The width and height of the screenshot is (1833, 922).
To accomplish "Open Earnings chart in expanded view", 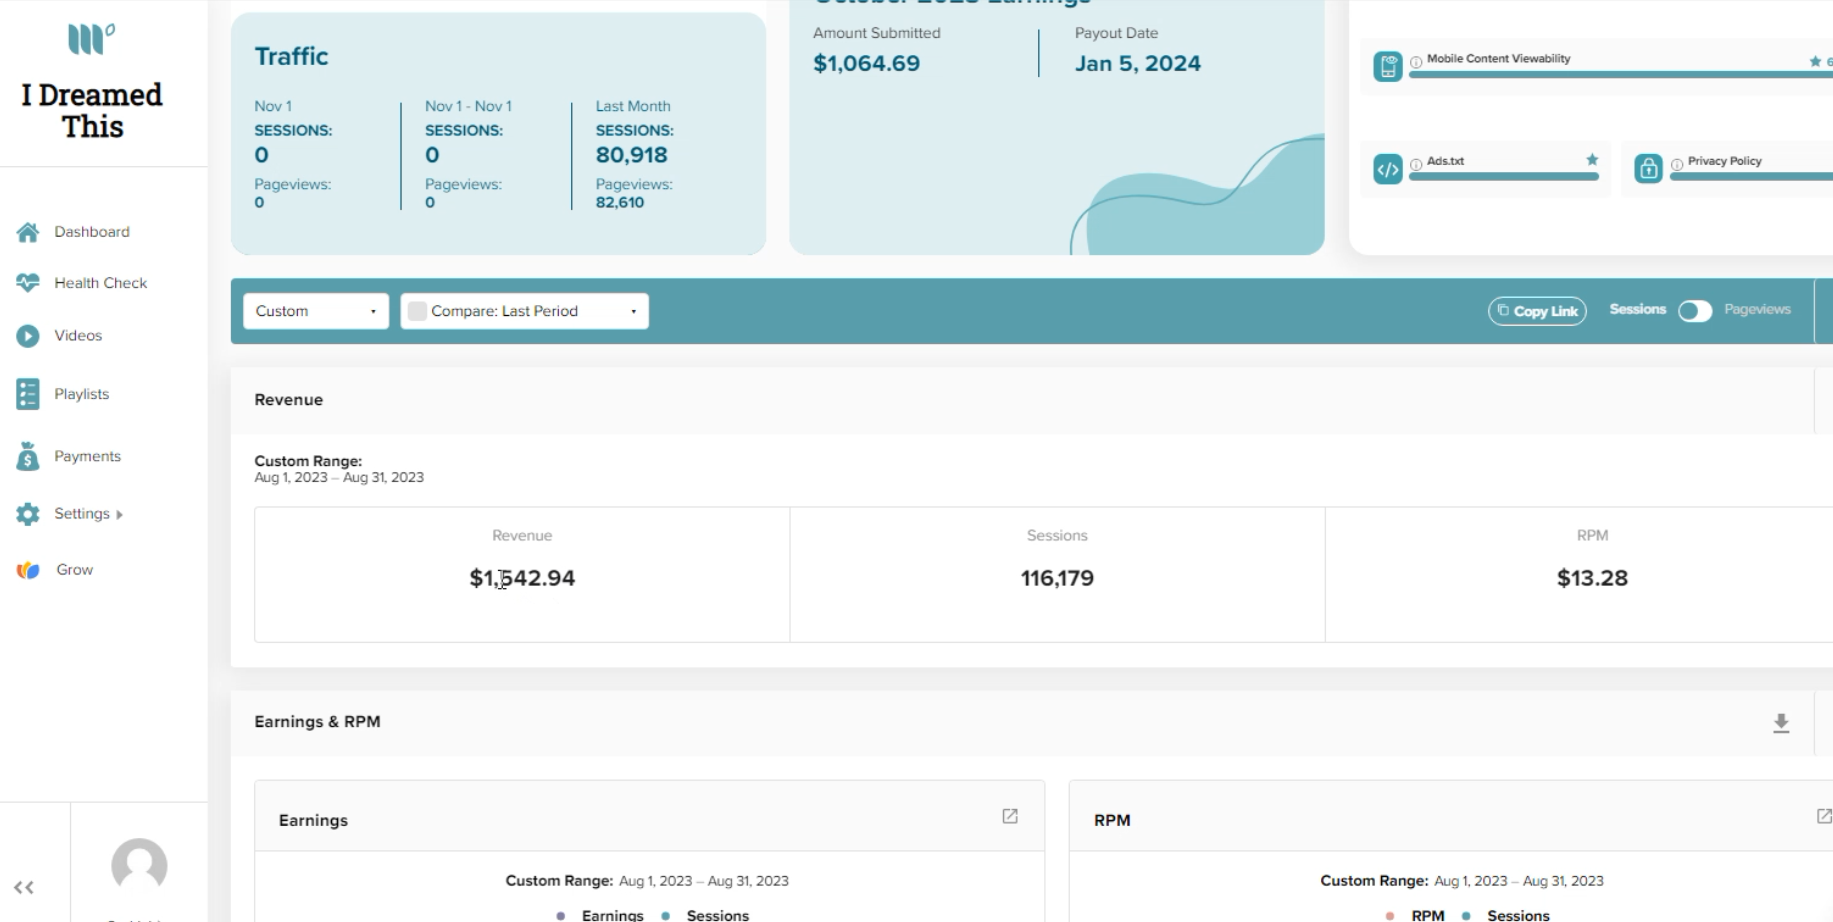I will click(x=1010, y=816).
